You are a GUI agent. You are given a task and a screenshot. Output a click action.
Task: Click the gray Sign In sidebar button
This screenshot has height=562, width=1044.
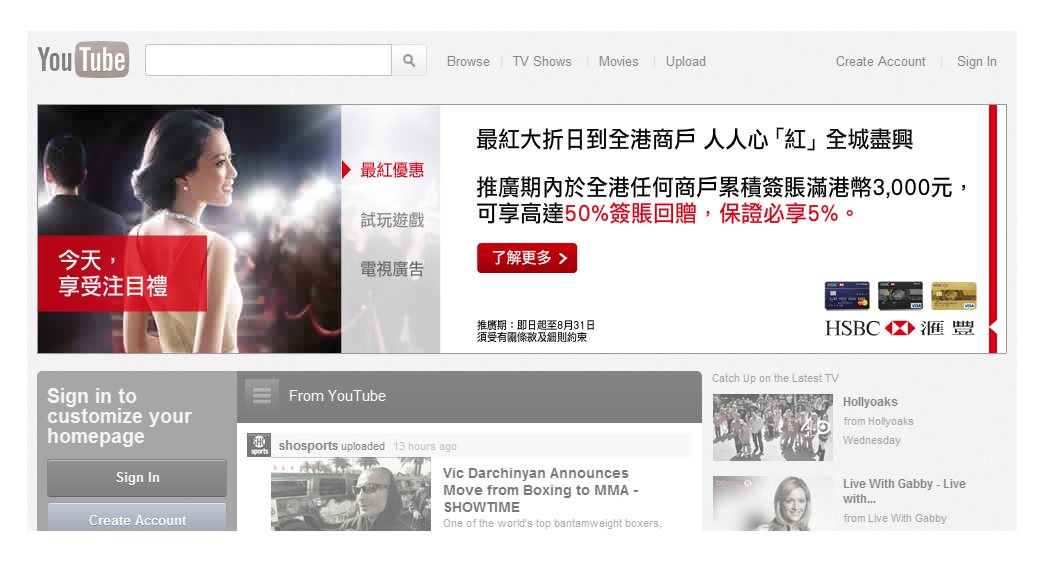(136, 477)
